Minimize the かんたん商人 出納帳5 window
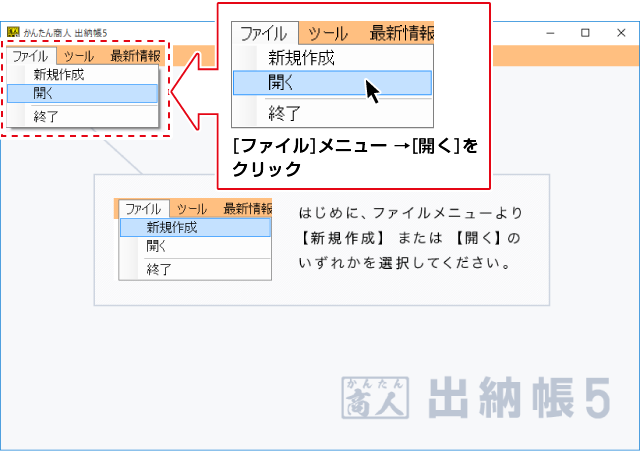 click(550, 33)
